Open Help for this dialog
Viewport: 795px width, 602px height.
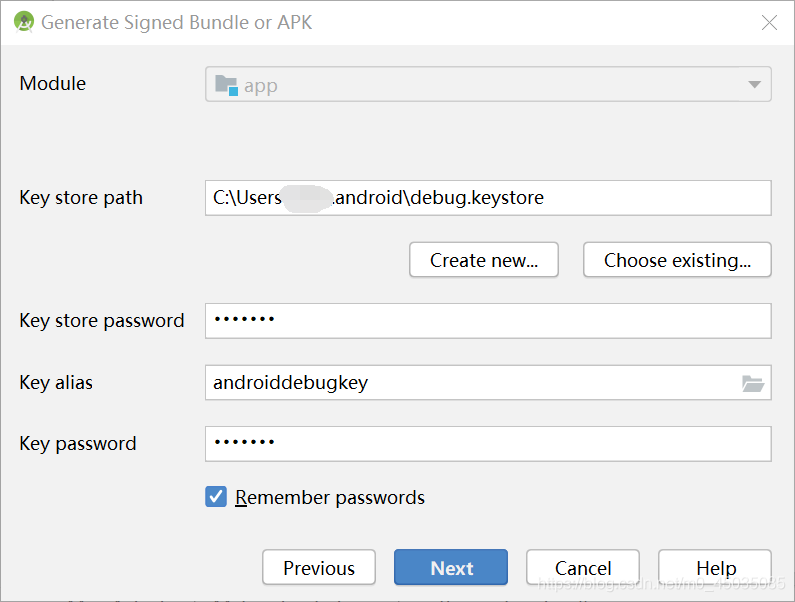click(x=715, y=568)
